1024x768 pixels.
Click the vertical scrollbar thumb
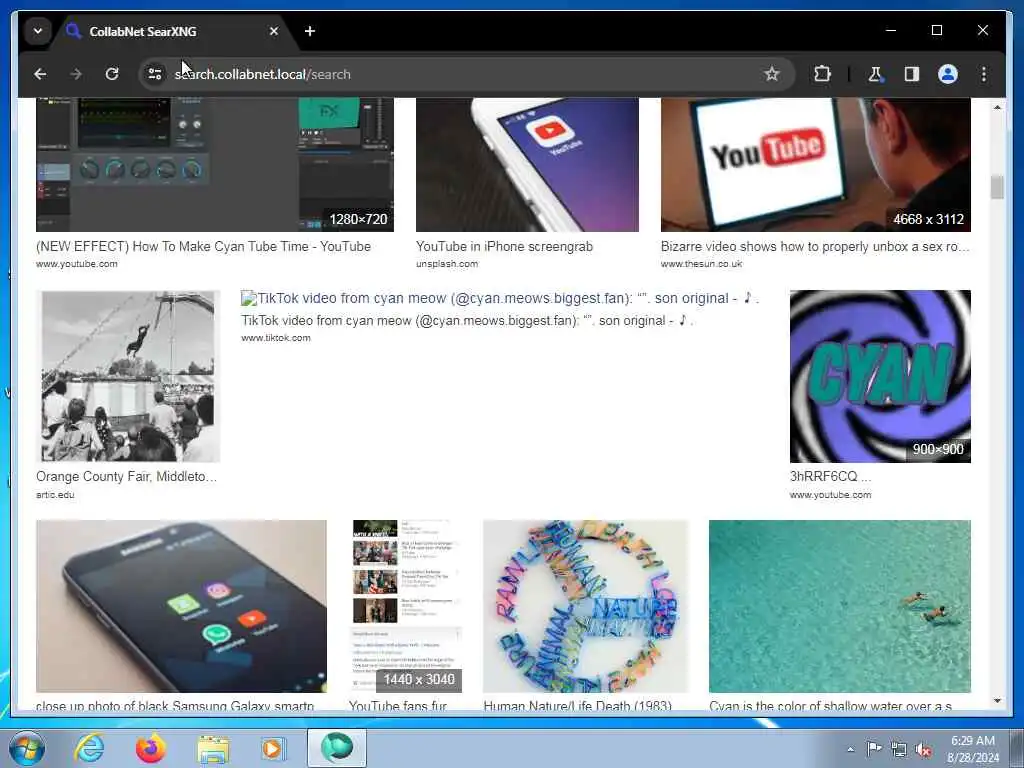coord(997,187)
